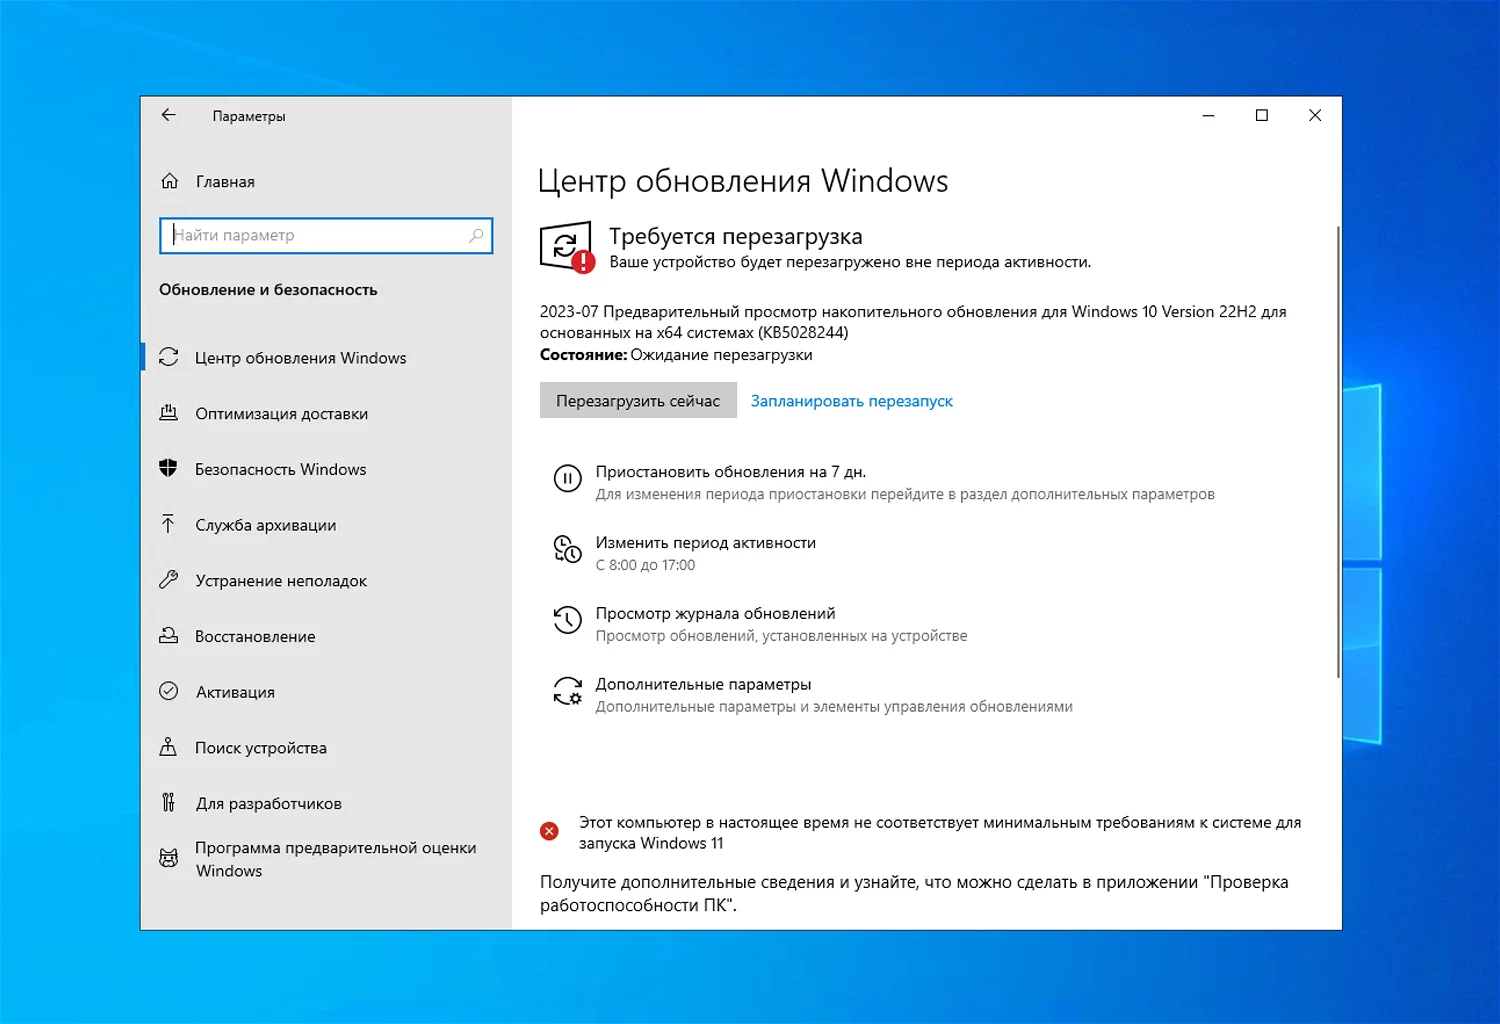
Task: Open Устранение неполадок section
Action: point(326,580)
